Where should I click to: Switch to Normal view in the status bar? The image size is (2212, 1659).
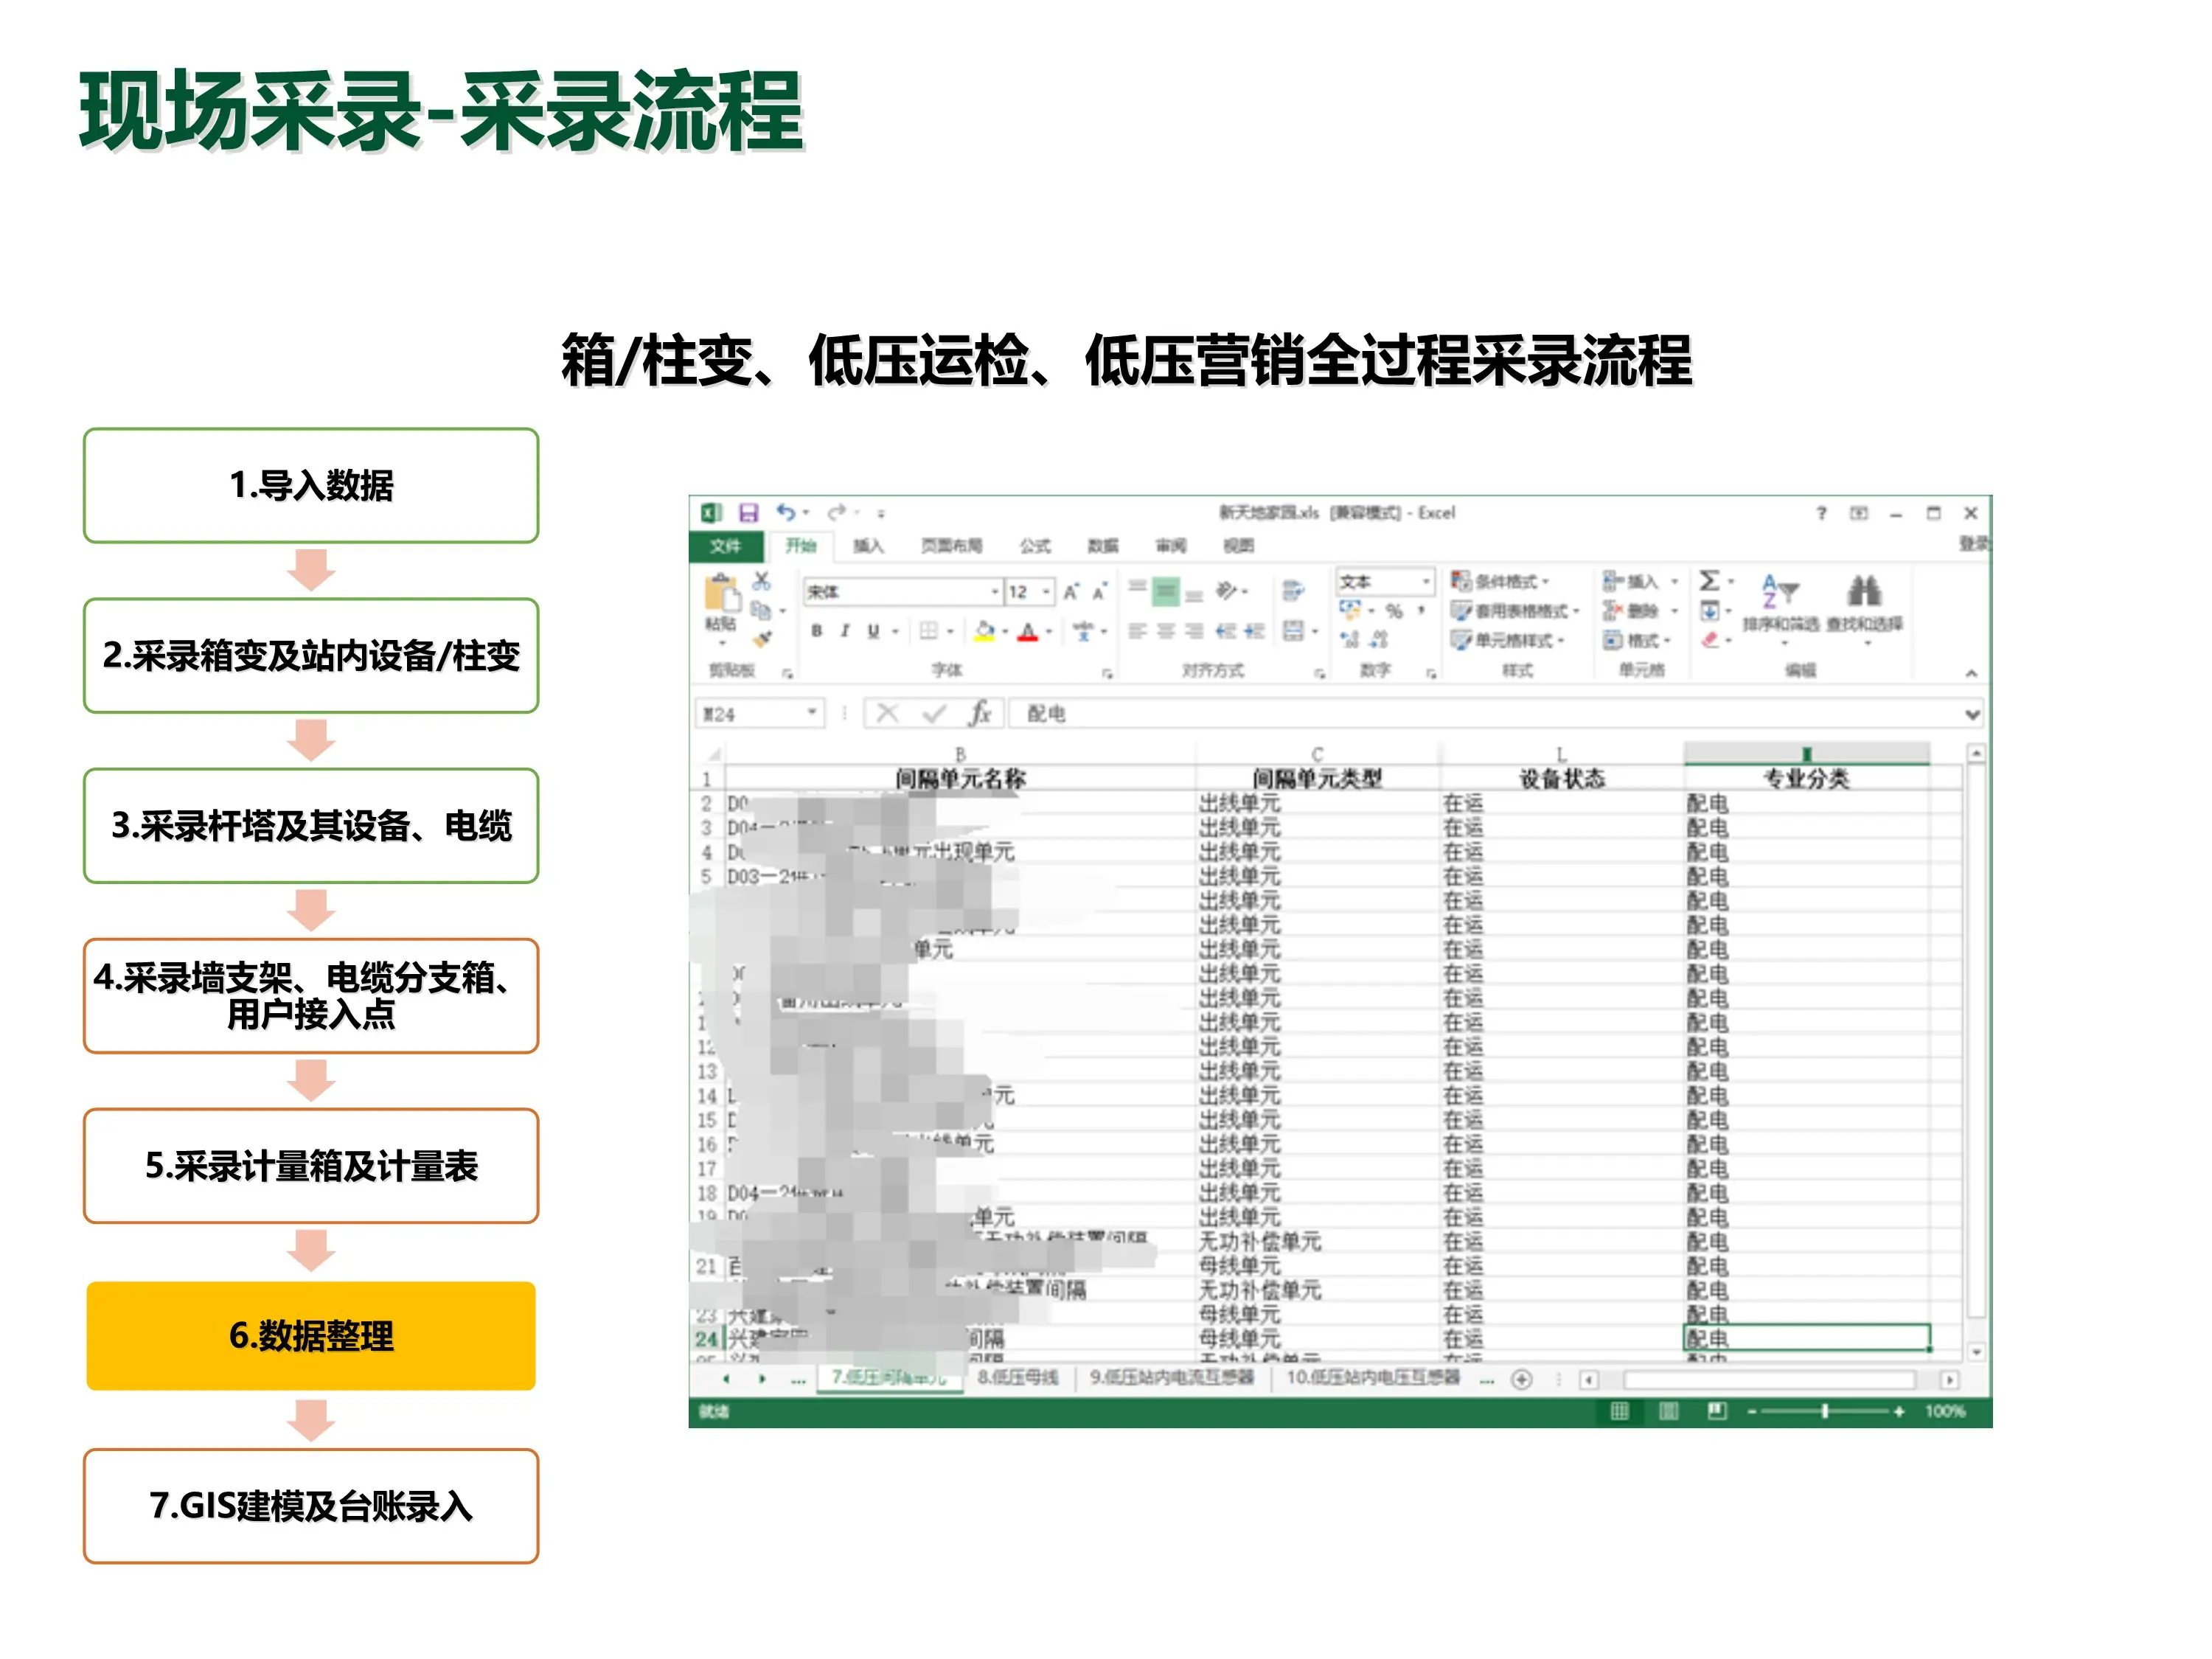tap(1619, 1411)
